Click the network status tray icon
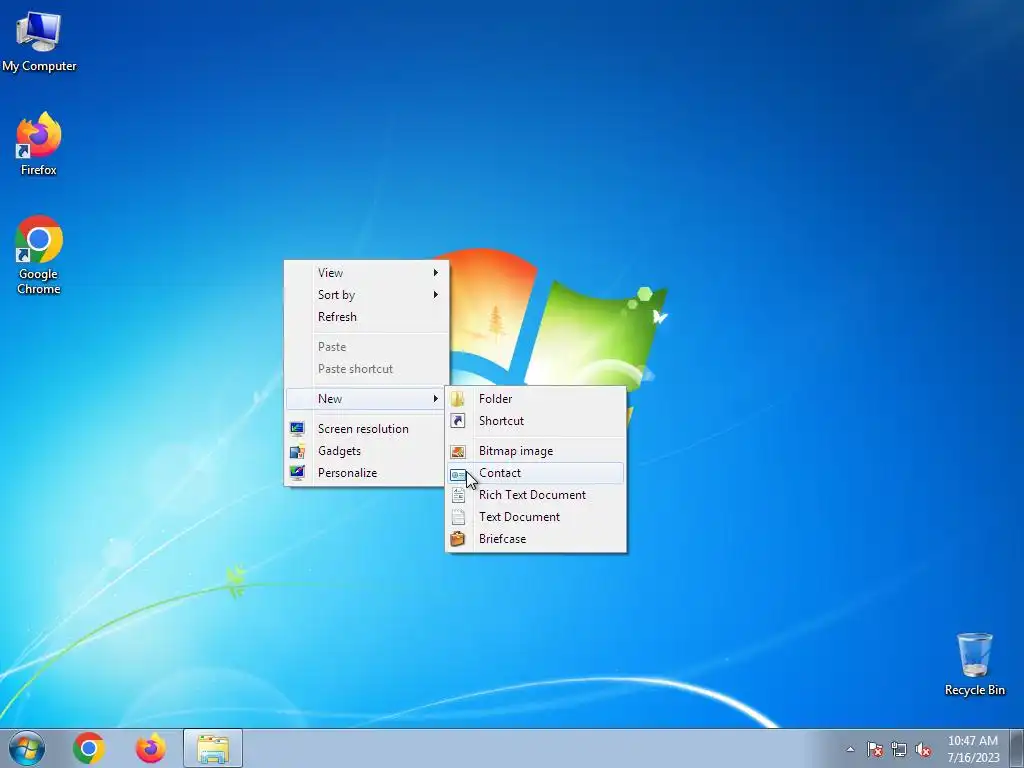The image size is (1024, 768). pos(899,749)
